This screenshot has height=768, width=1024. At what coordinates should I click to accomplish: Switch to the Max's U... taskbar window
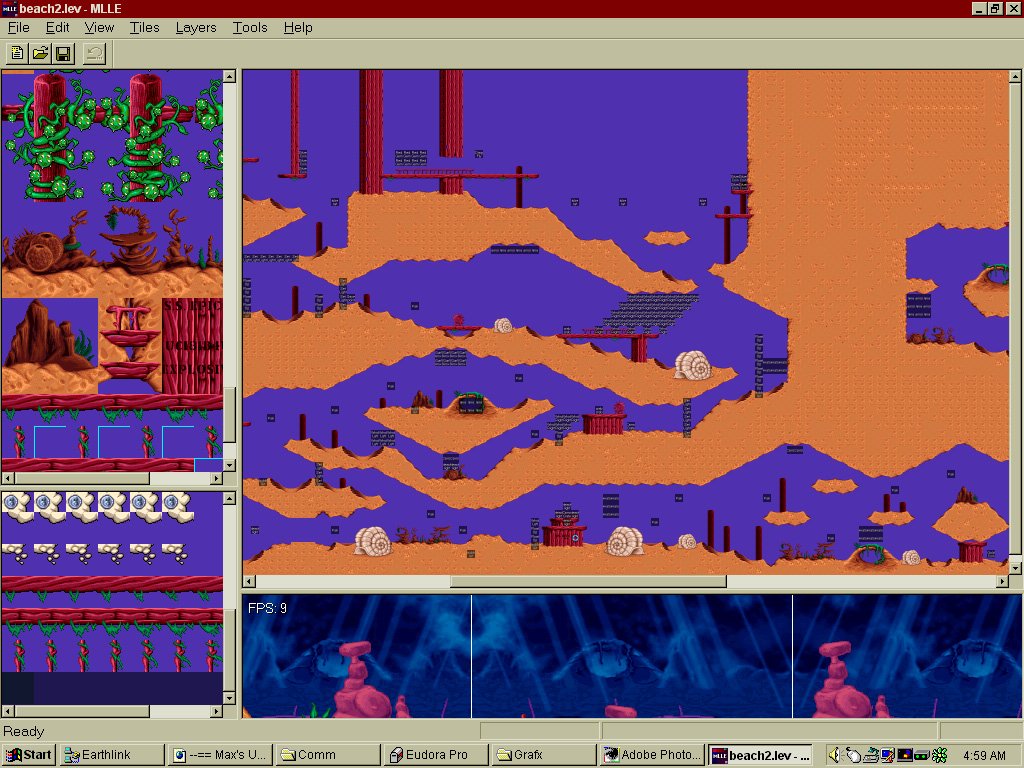220,755
